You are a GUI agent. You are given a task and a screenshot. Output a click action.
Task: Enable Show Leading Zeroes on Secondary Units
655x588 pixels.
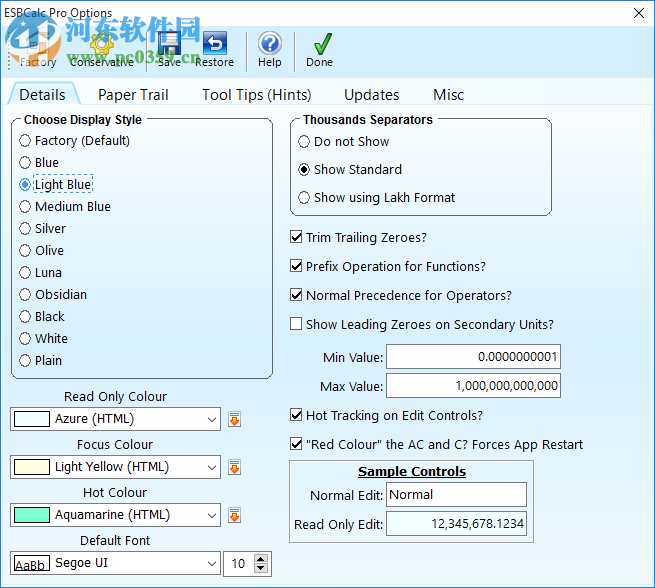[x=296, y=324]
